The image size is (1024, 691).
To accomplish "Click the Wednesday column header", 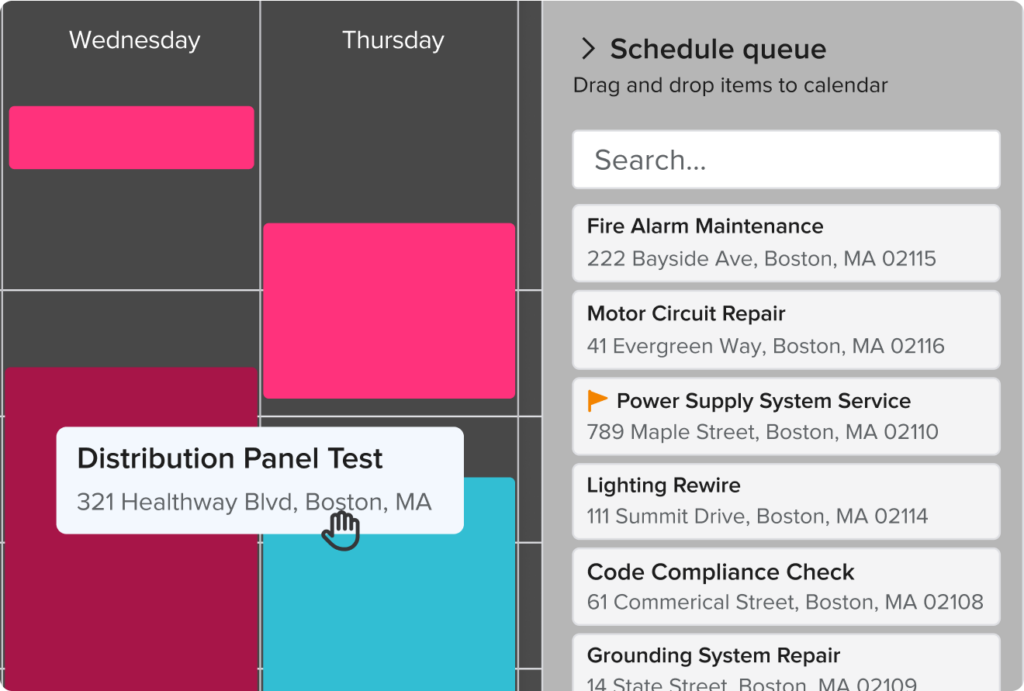I will pos(133,40).
